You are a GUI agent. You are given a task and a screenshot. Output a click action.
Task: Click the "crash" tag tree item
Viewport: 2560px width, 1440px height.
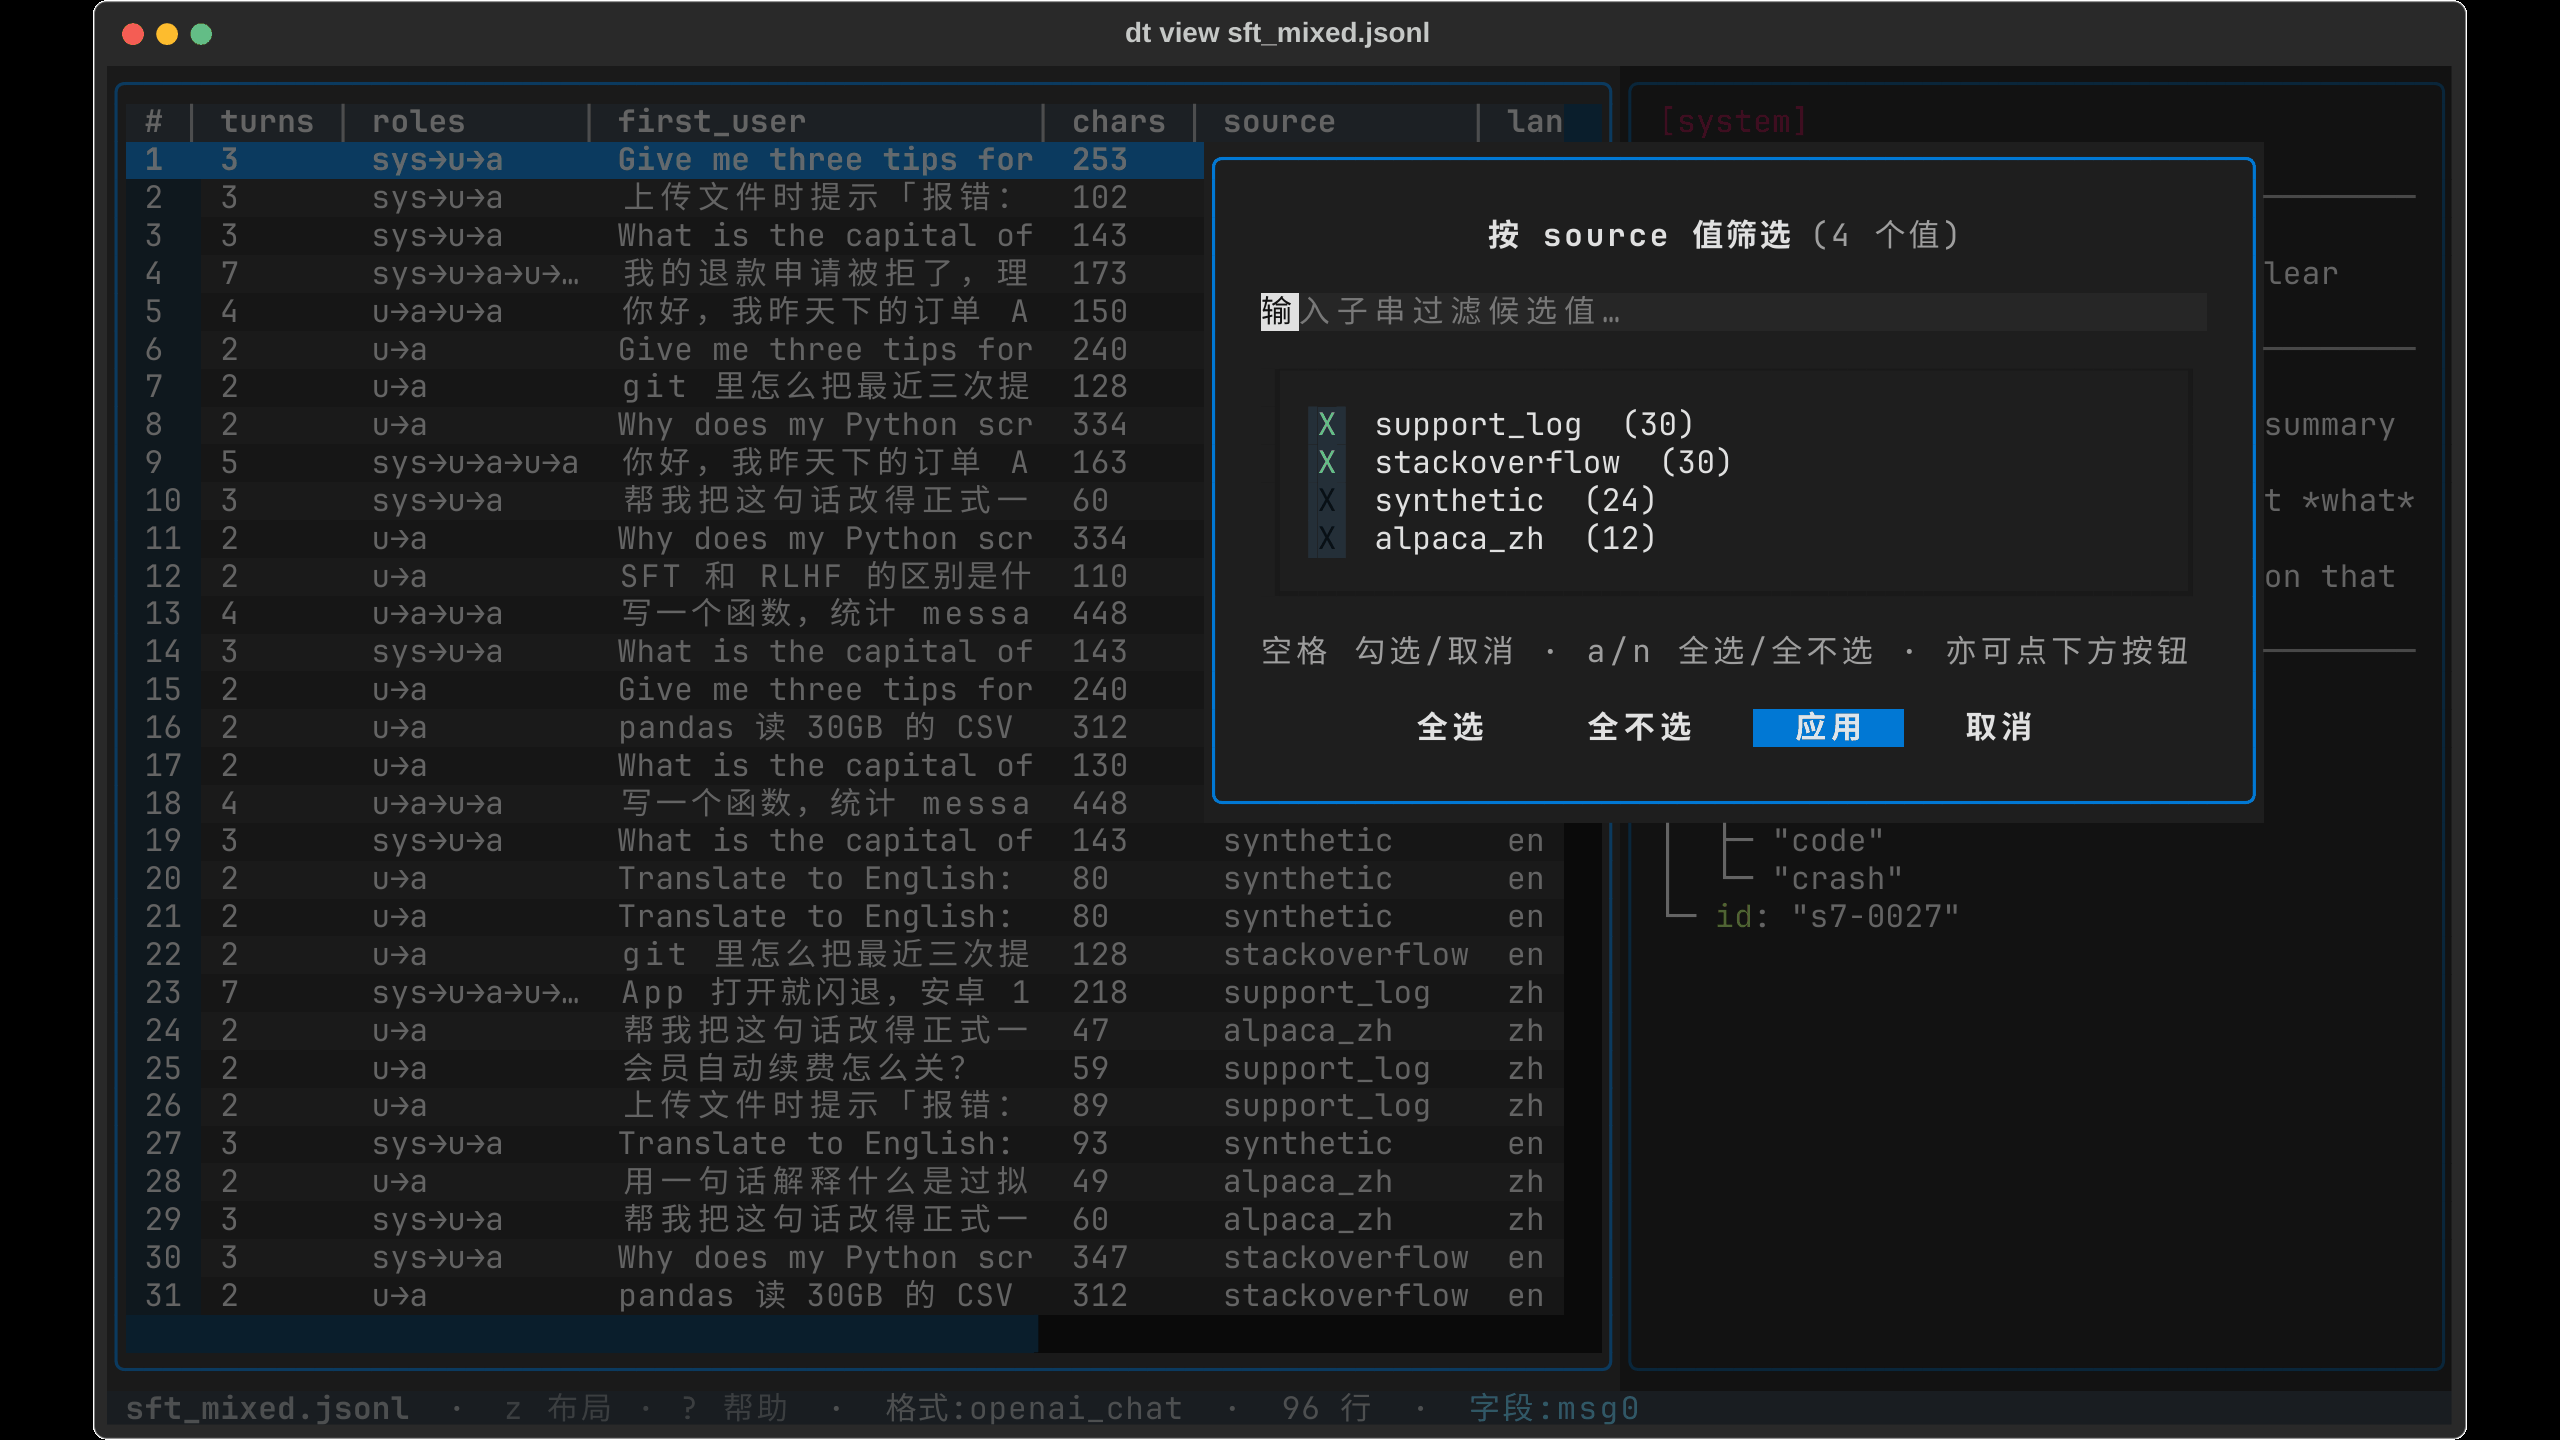[1837, 878]
